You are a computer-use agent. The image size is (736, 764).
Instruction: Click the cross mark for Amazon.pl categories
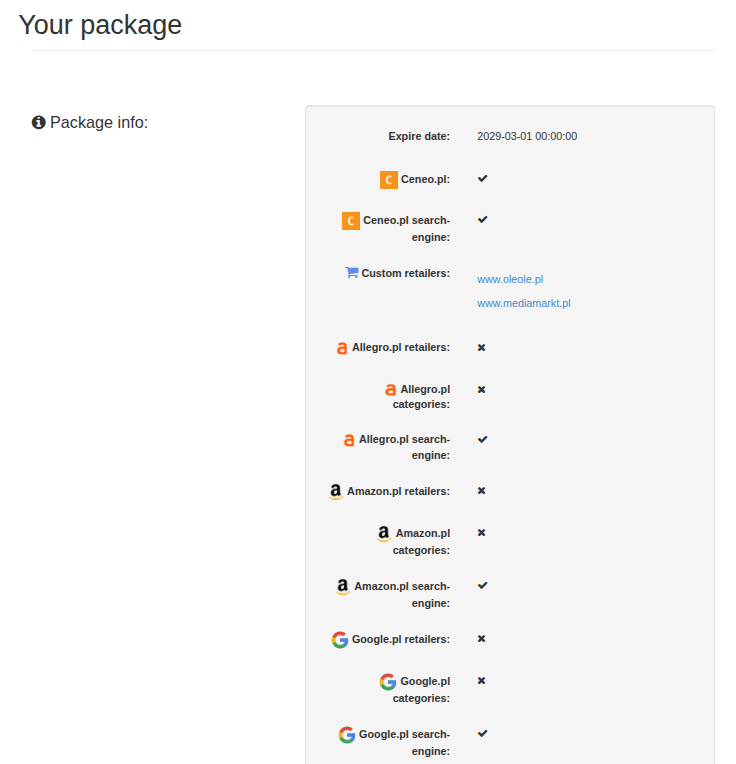481,533
